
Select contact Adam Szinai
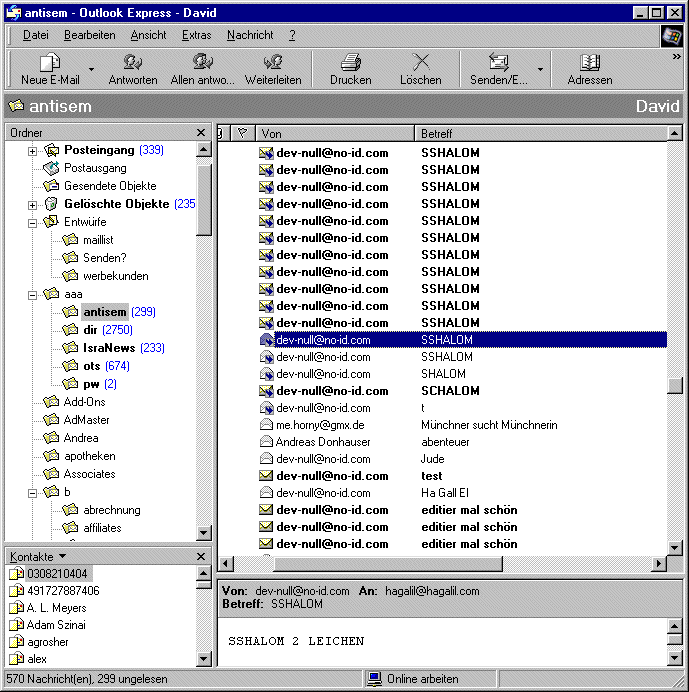(x=56, y=625)
